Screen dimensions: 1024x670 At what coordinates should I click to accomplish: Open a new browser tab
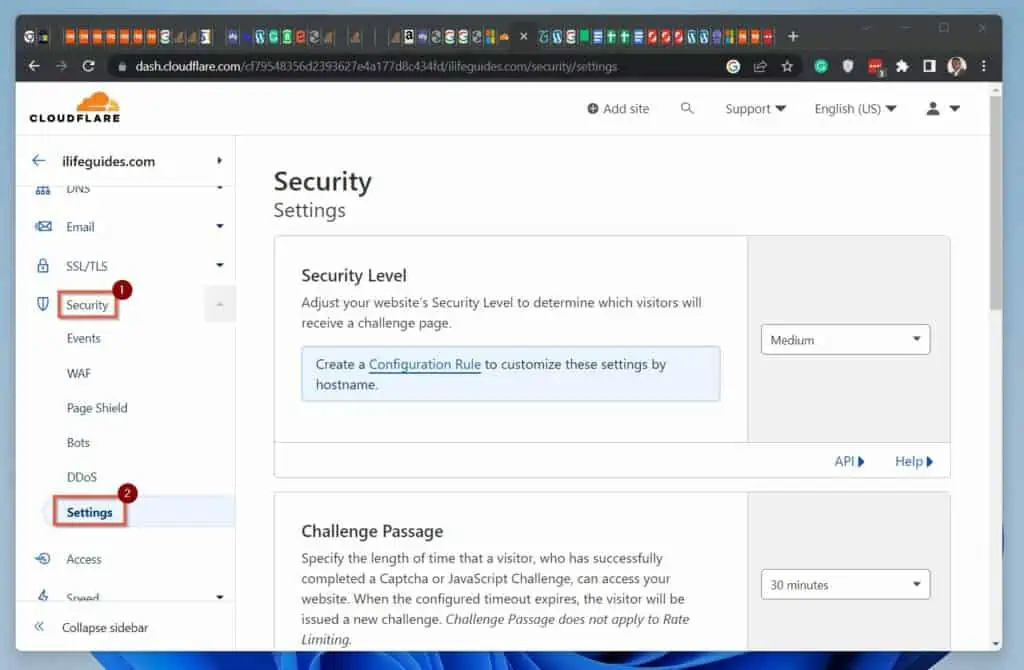(x=793, y=37)
